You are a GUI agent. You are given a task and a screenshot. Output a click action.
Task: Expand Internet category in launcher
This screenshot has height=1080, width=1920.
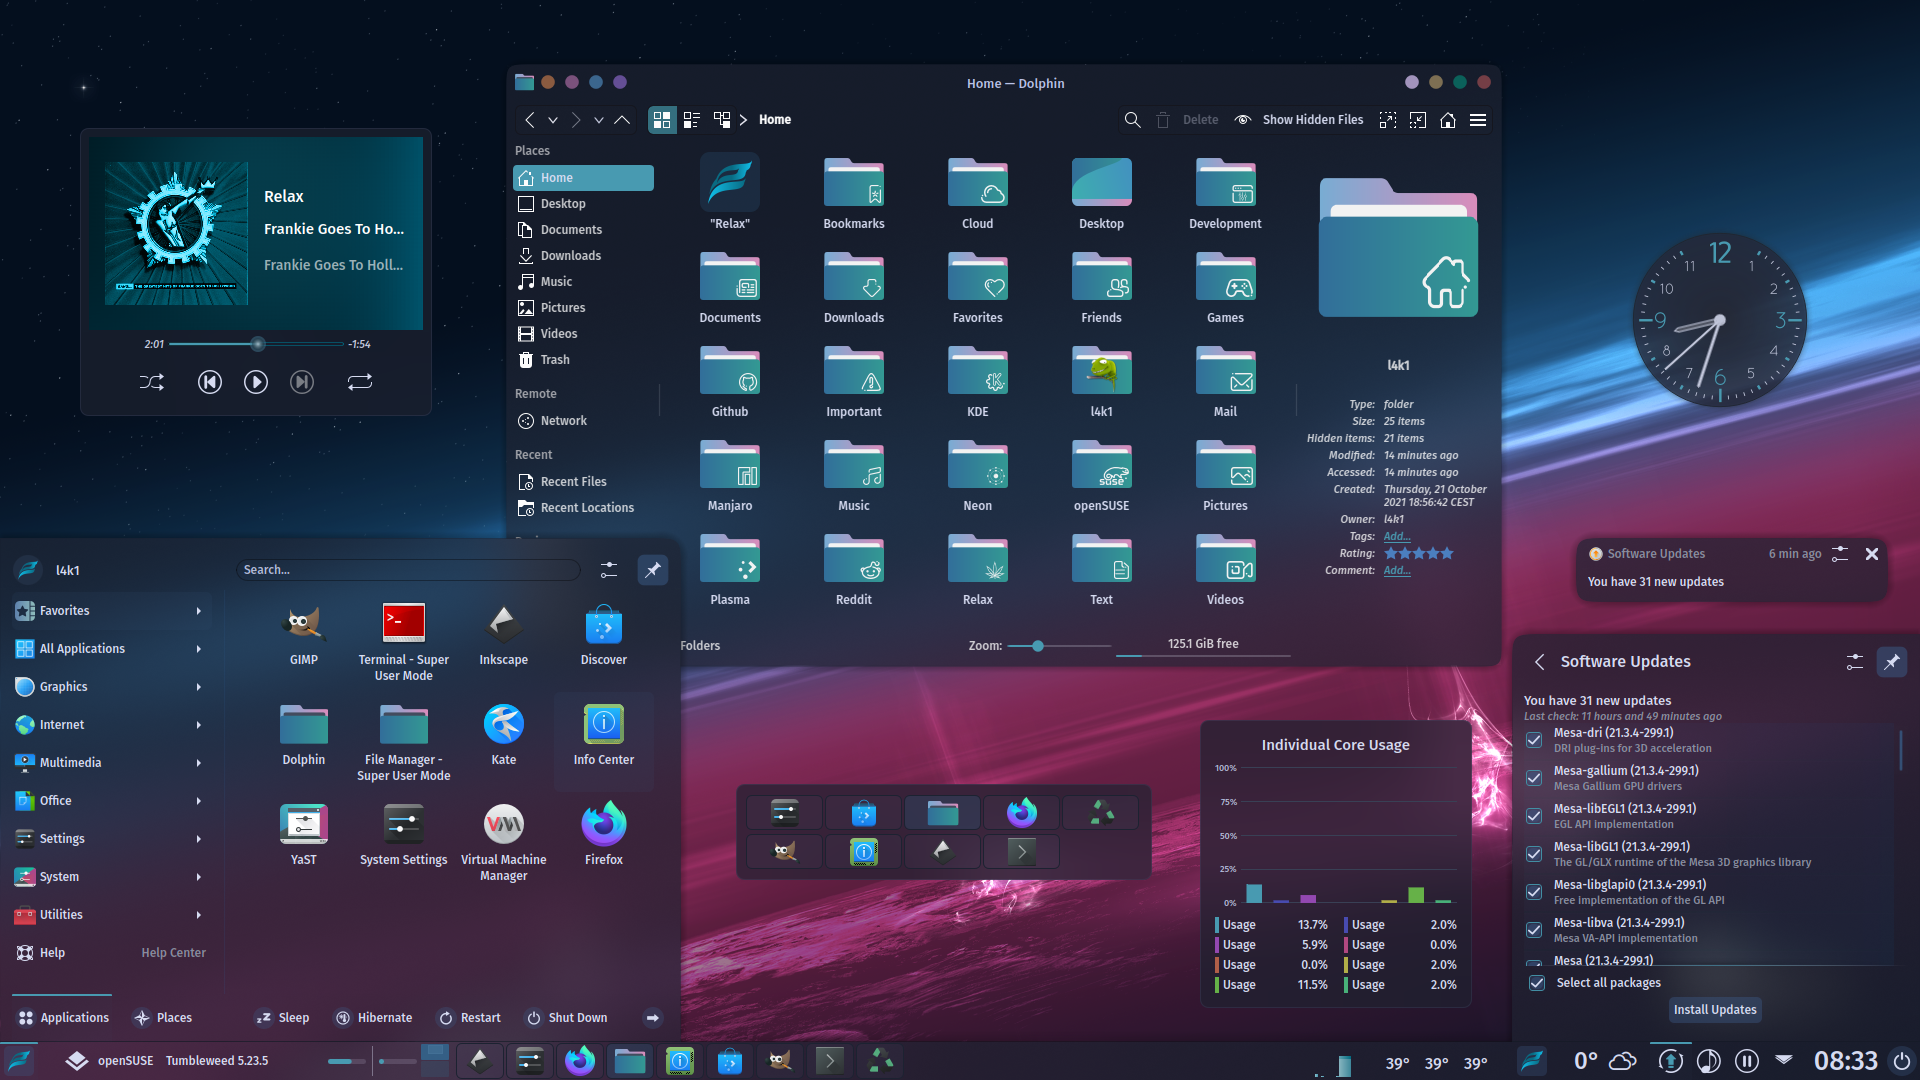tap(112, 725)
